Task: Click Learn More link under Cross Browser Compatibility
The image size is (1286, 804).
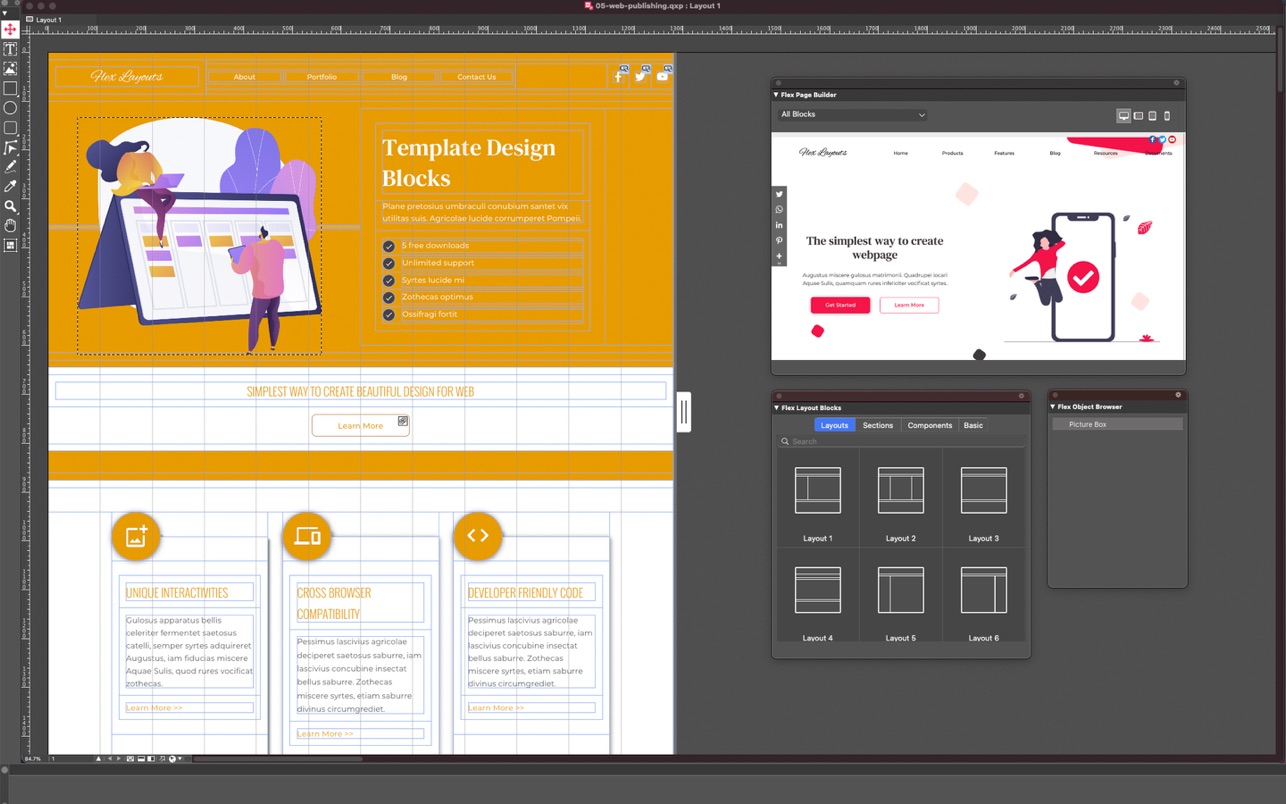Action: [325, 734]
